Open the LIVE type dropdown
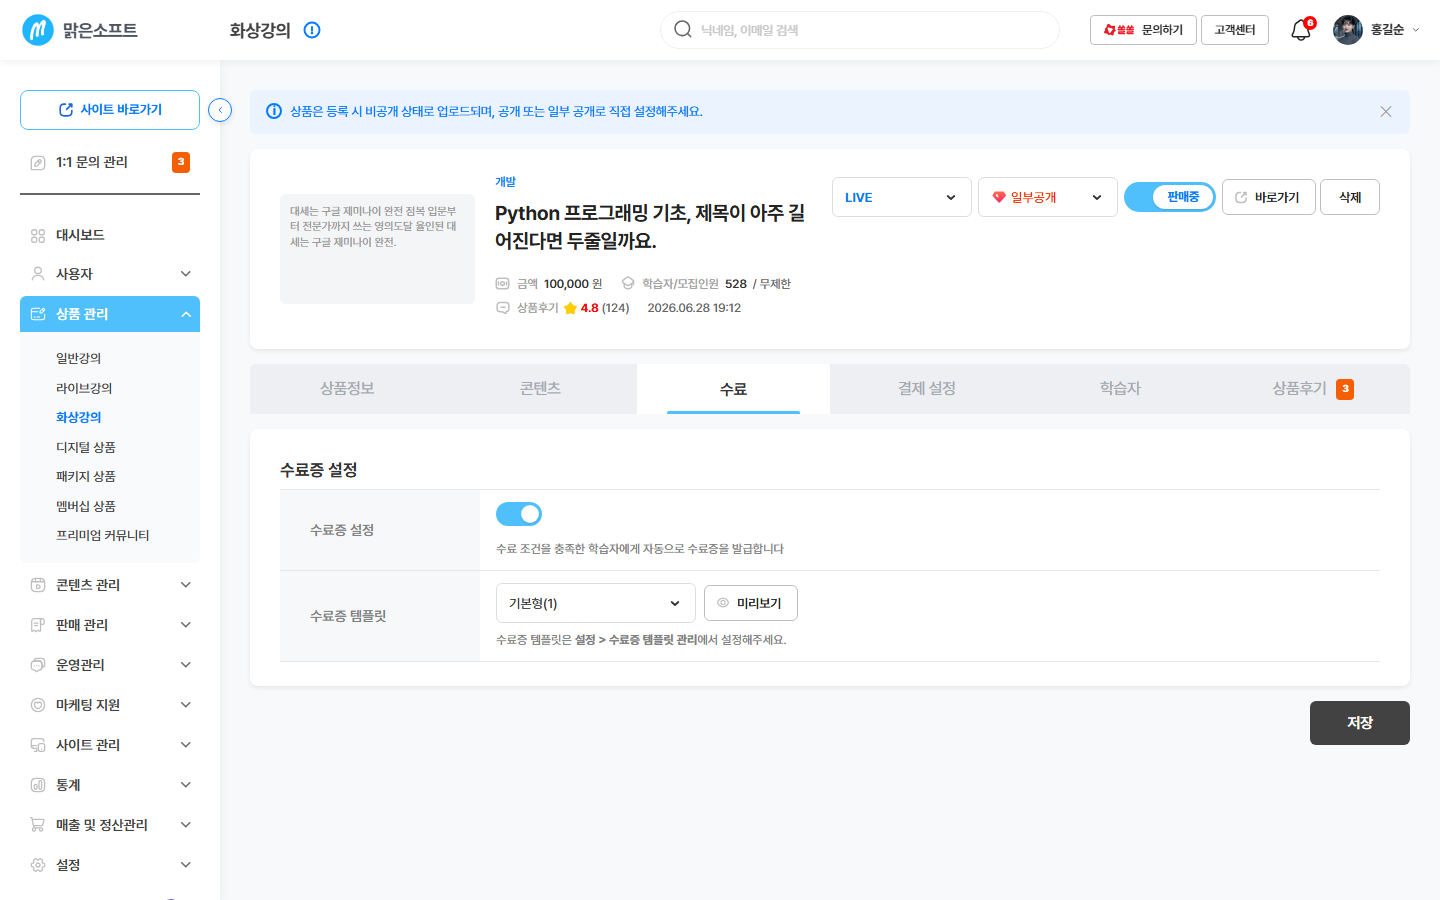 [902, 197]
